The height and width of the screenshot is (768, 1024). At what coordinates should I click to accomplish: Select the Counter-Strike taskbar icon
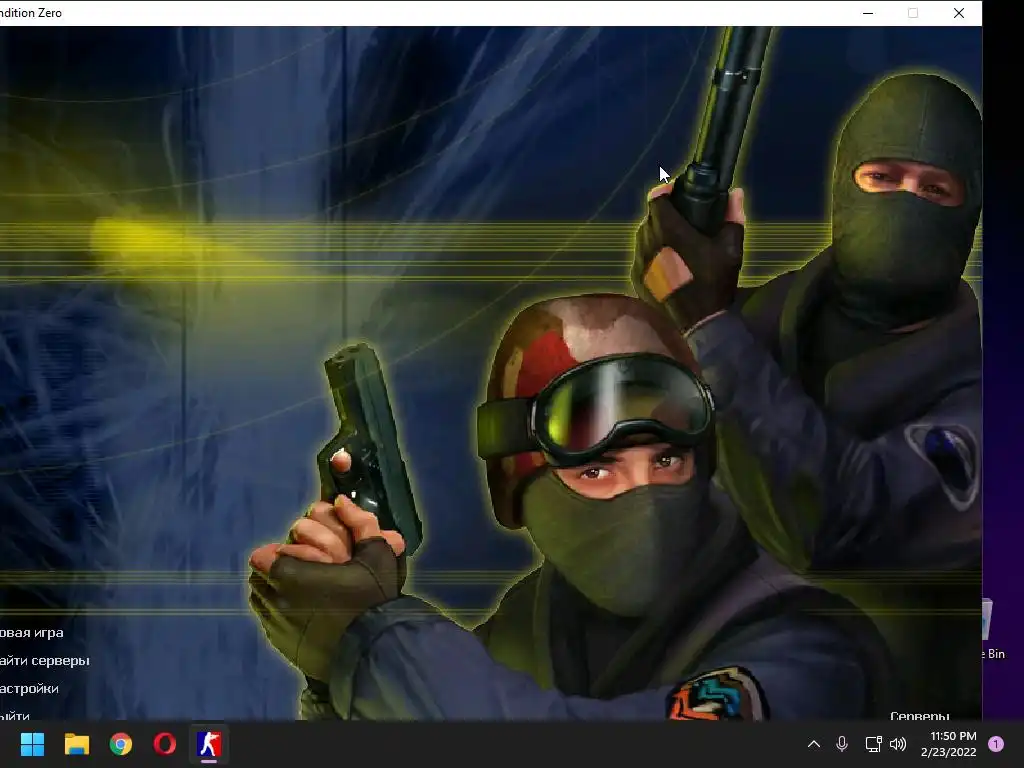pos(209,744)
